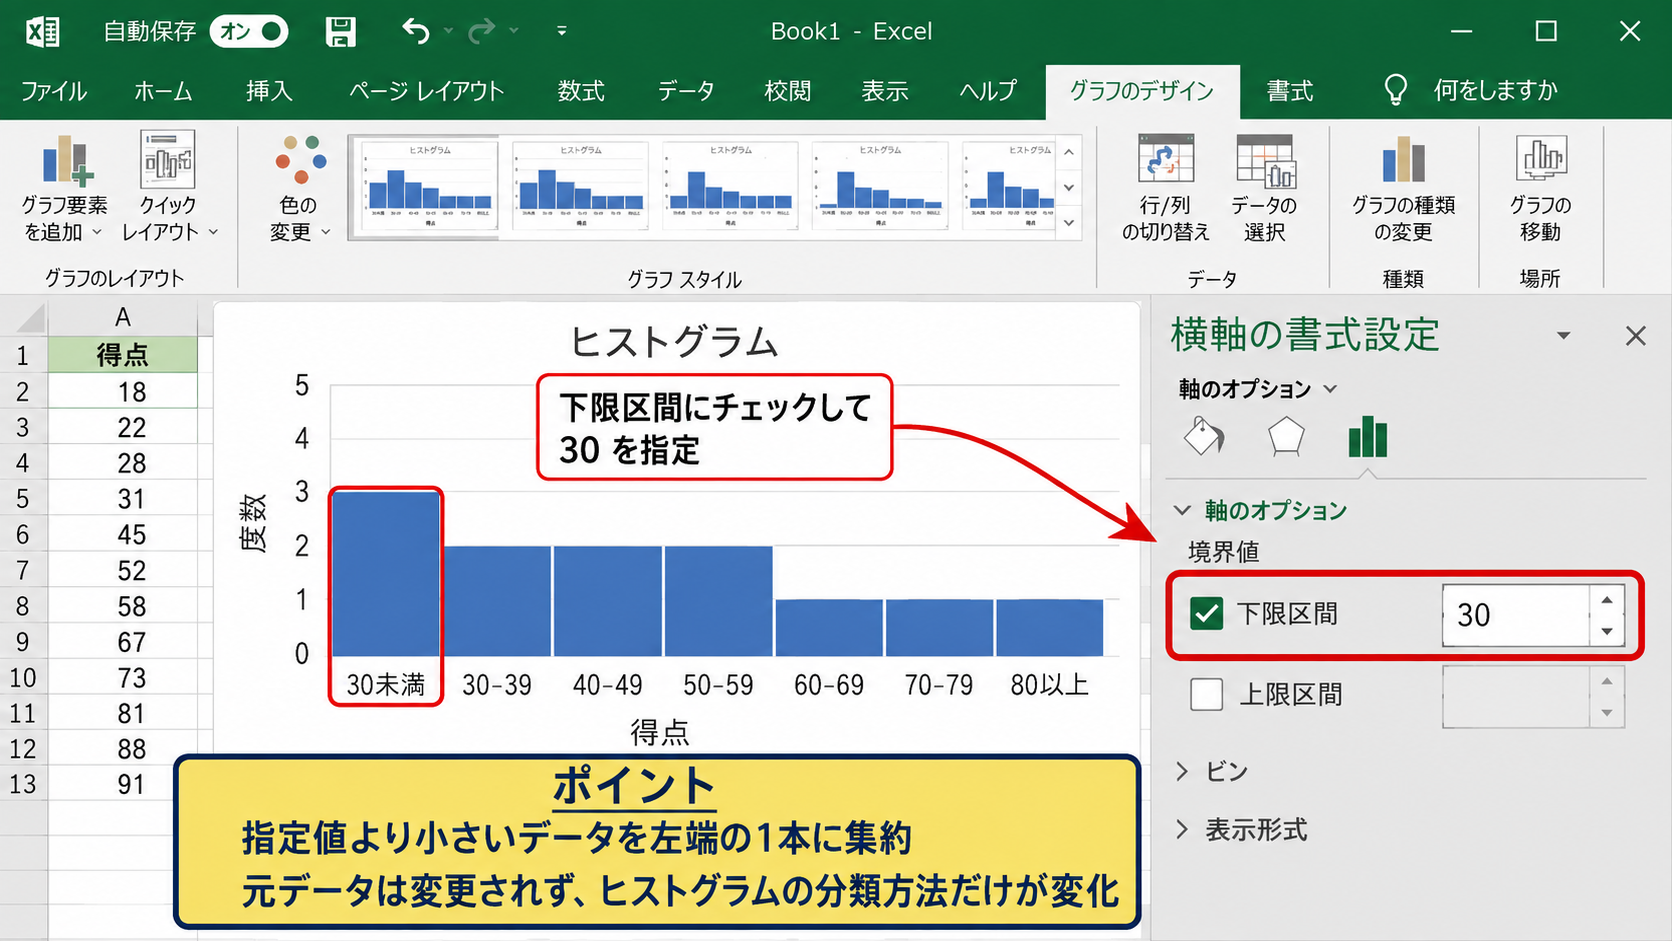Select the effects pentagon icon
Screen dimensions: 1672x941
(1286, 437)
